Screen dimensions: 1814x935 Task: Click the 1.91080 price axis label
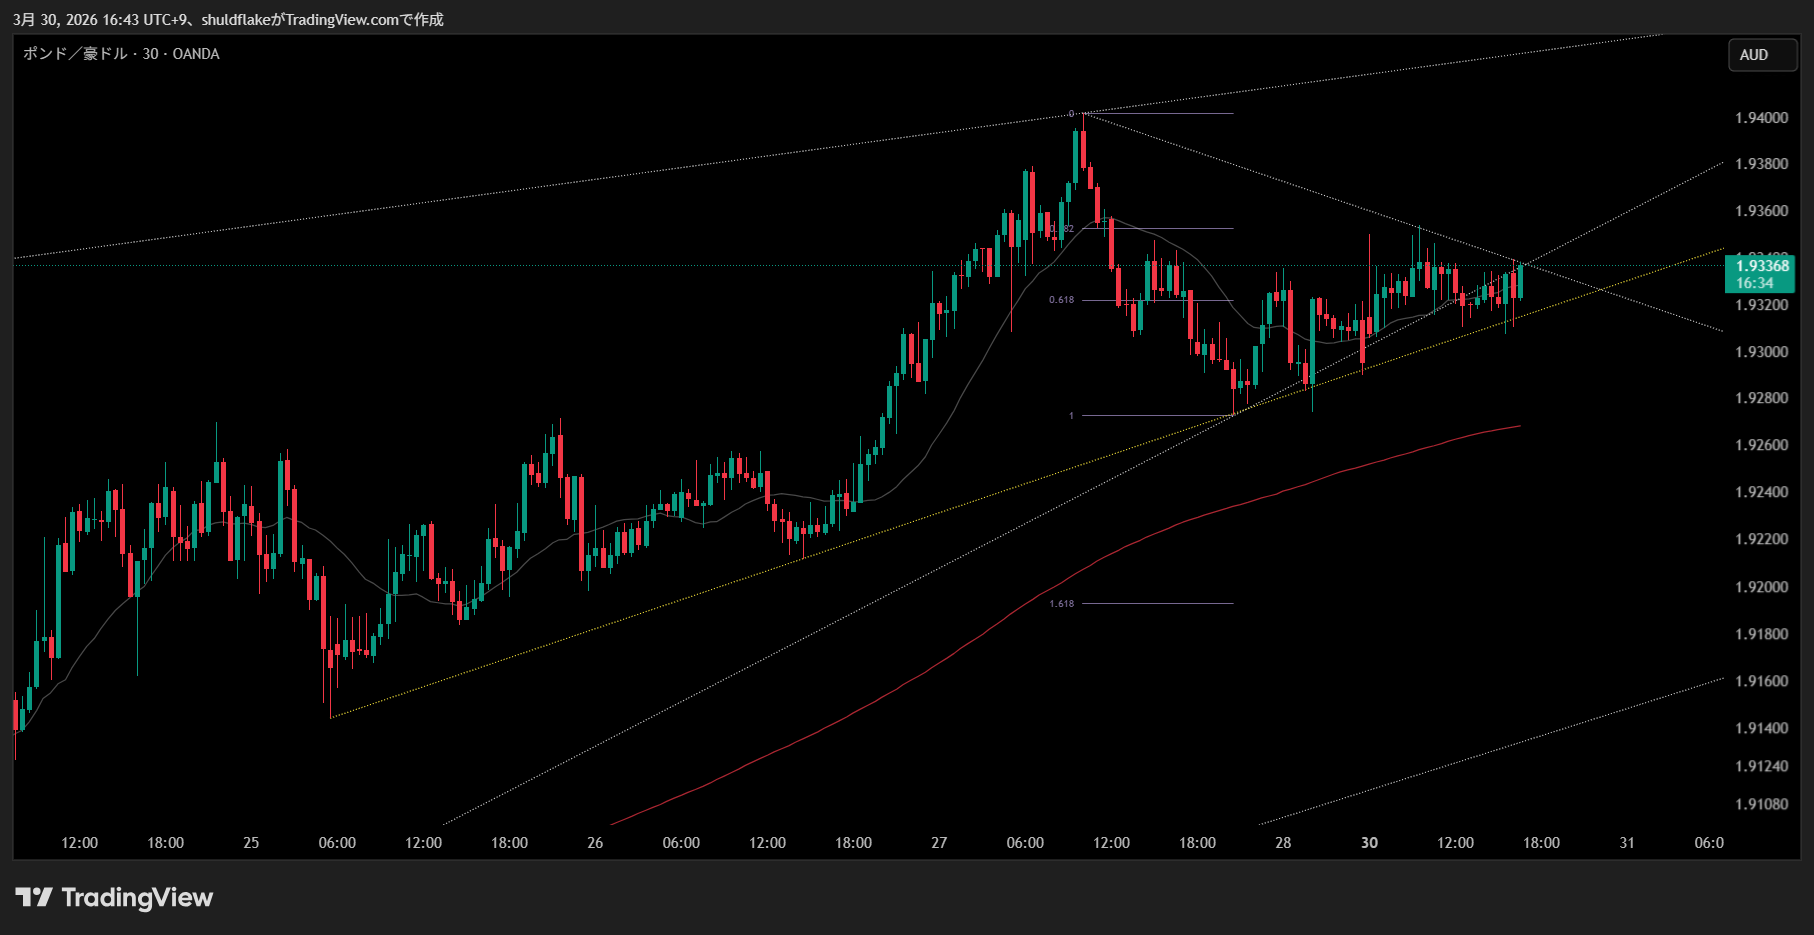pyautogui.click(x=1761, y=804)
